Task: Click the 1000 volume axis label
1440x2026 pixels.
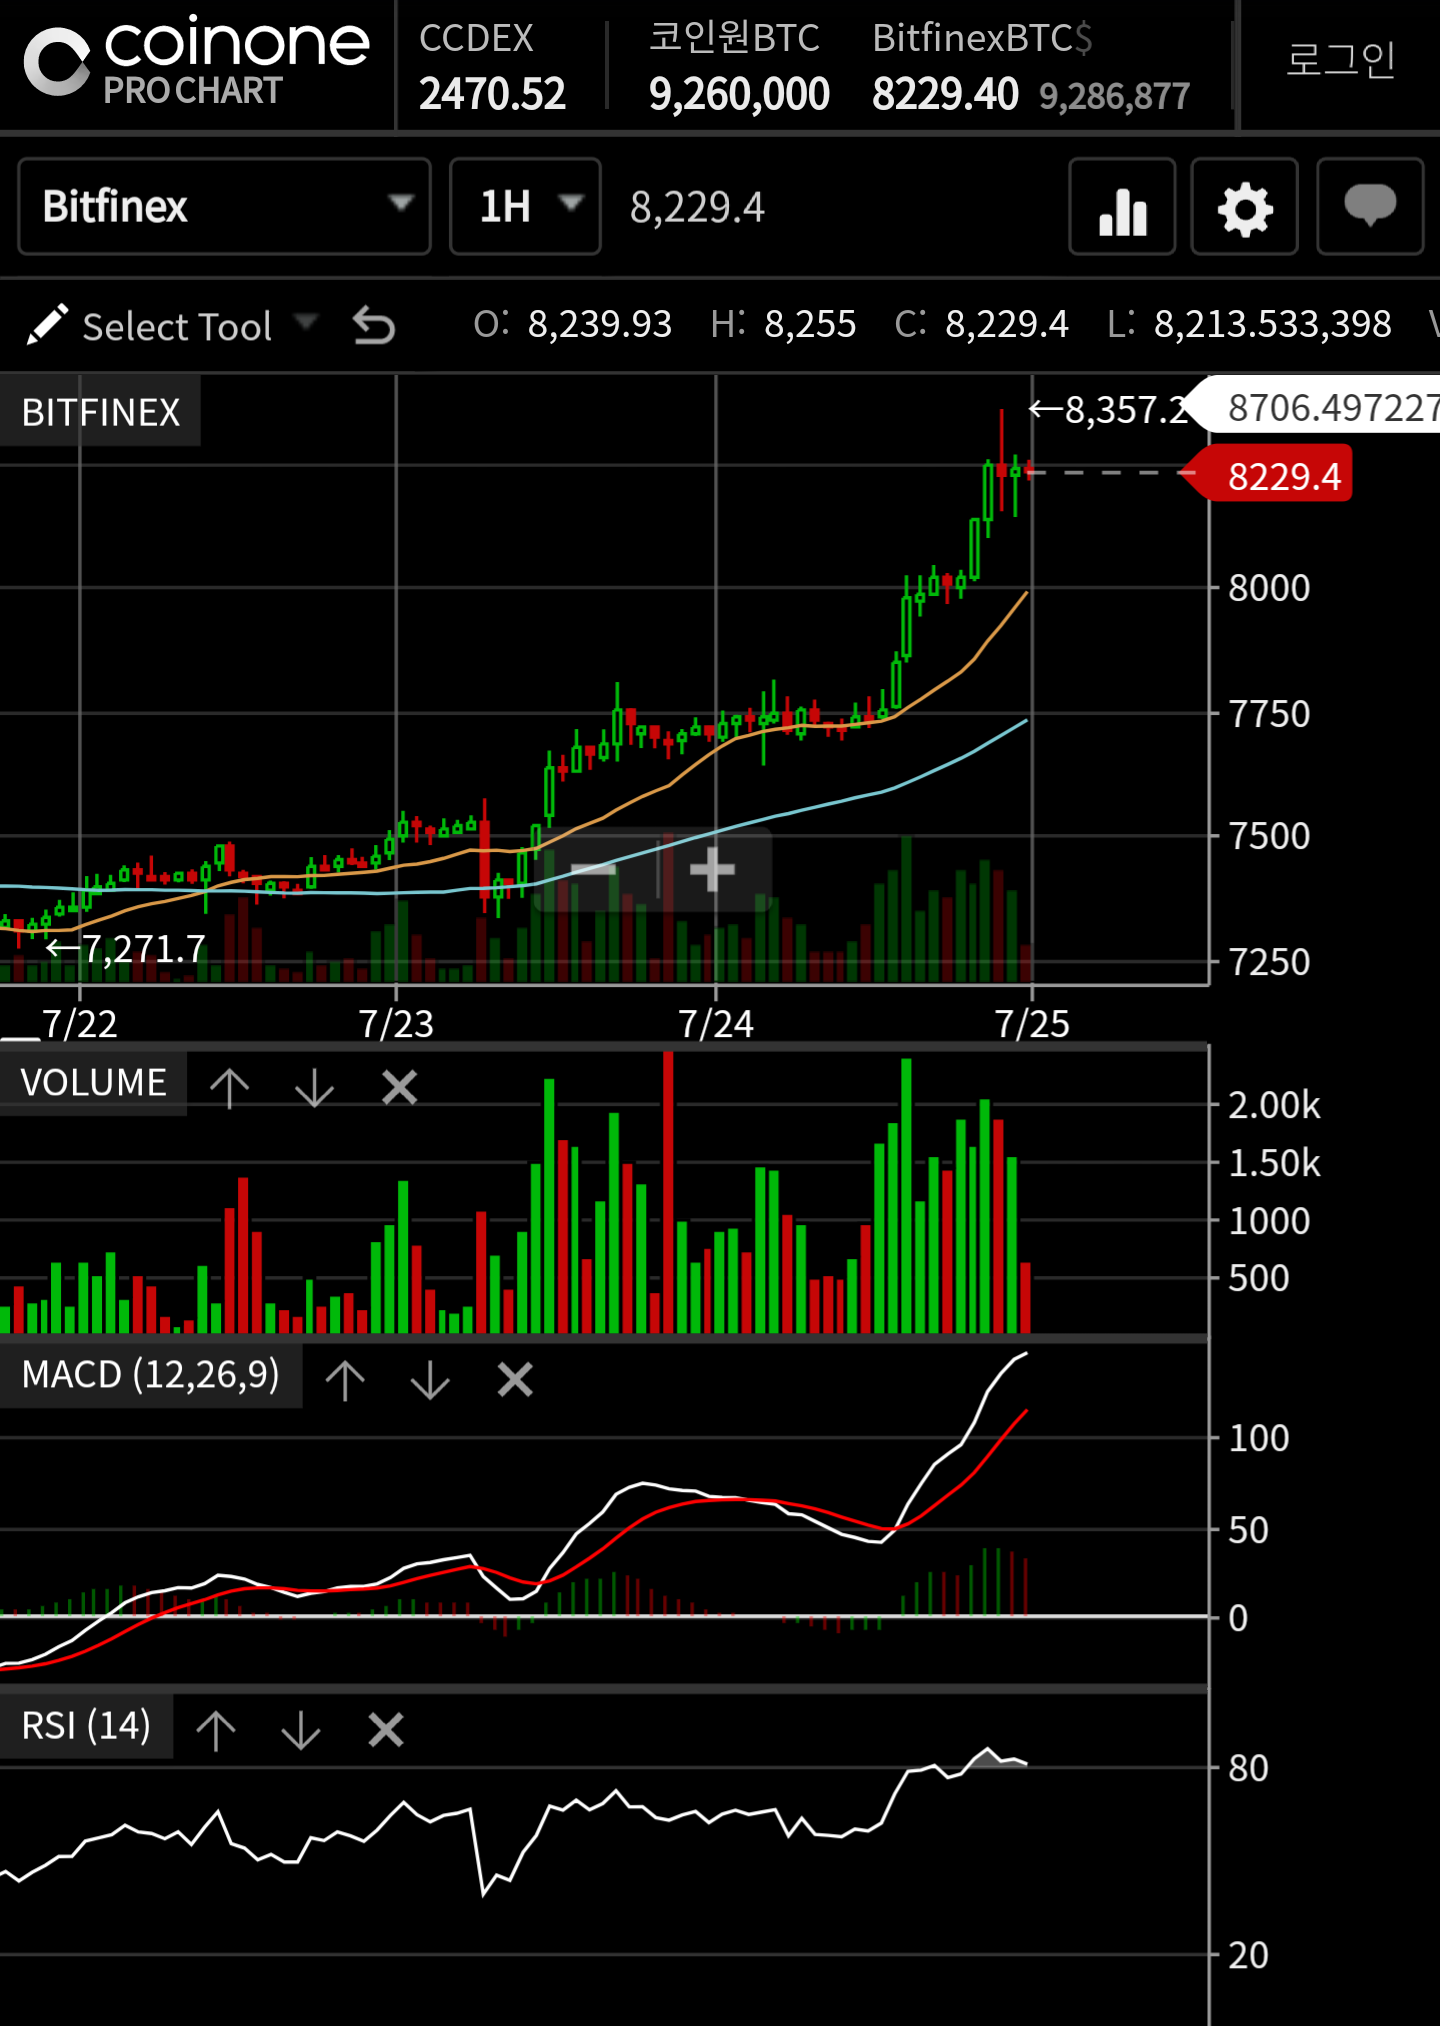Action: (x=1269, y=1221)
